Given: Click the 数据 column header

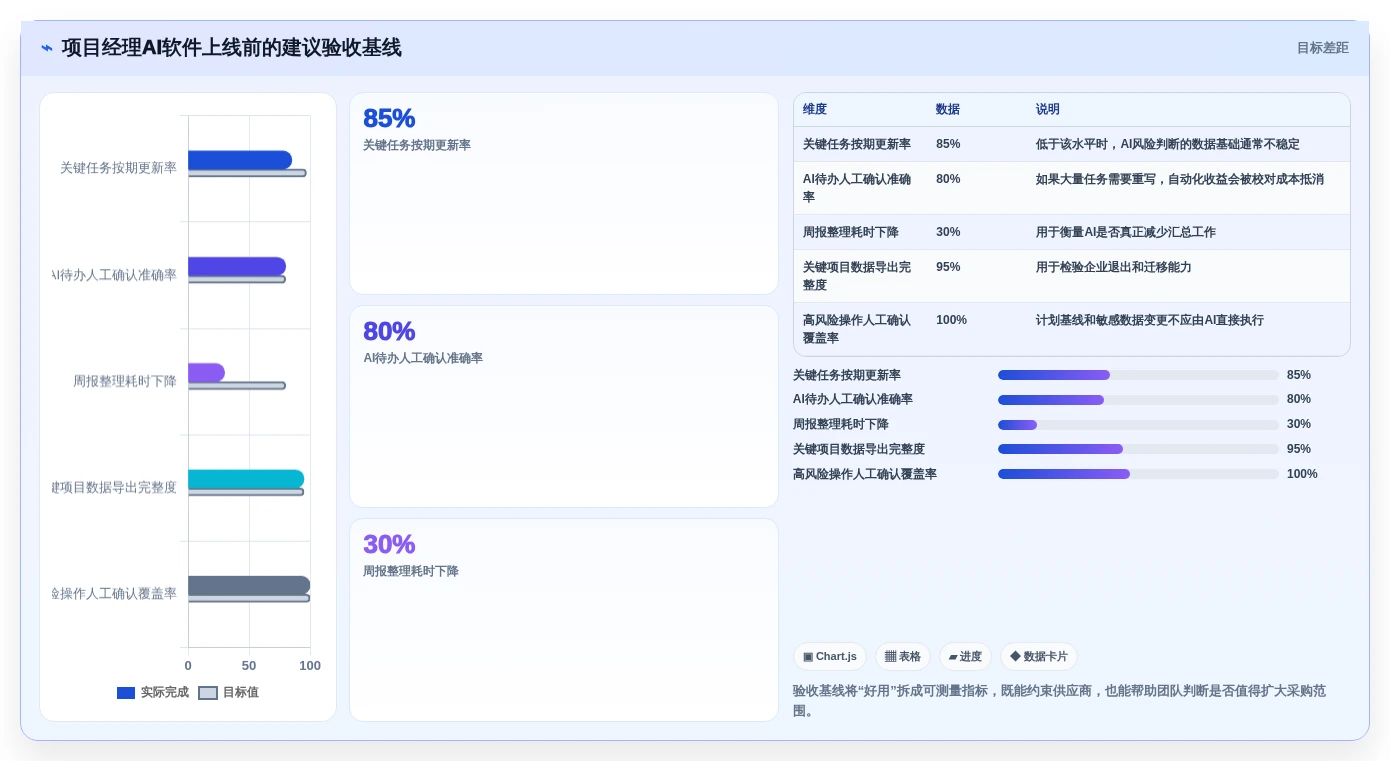Looking at the screenshot, I should tap(948, 110).
